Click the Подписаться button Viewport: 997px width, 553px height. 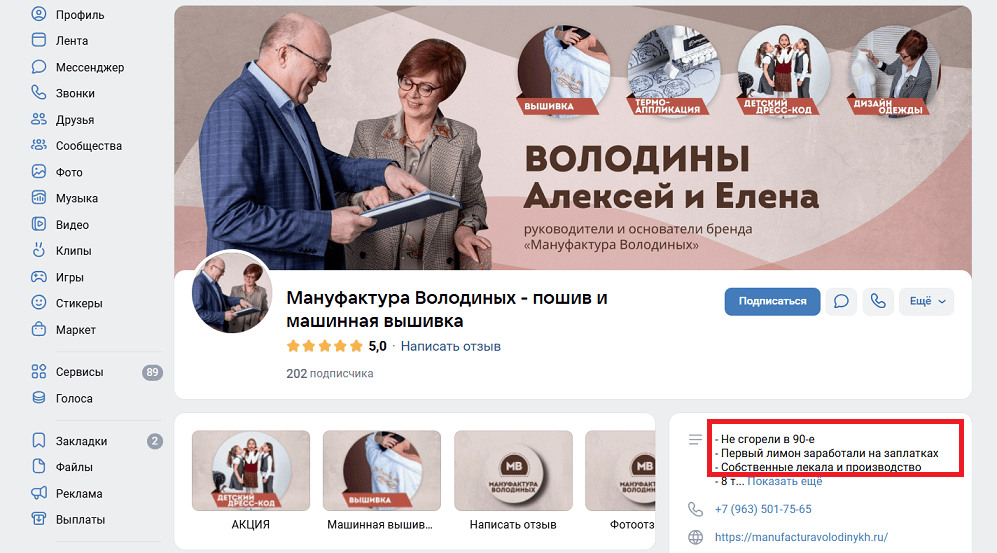point(773,301)
